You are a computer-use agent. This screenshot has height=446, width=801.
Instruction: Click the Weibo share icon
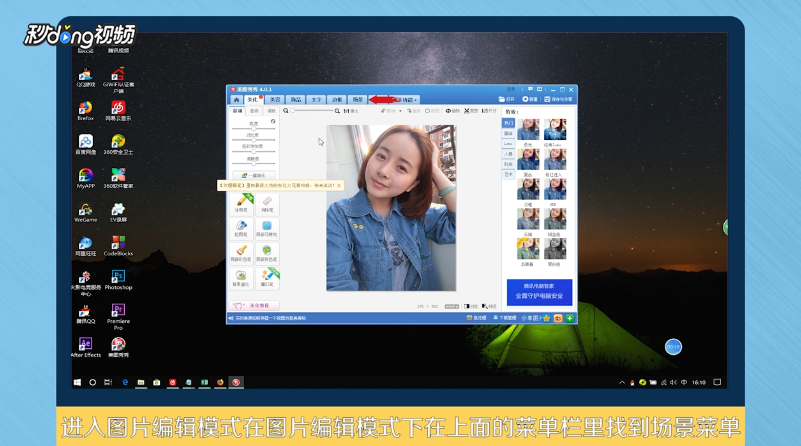558,318
